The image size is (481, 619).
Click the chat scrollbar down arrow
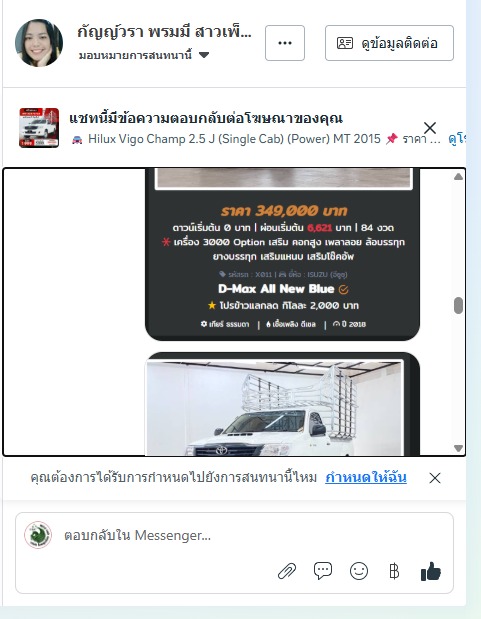pyautogui.click(x=458, y=448)
